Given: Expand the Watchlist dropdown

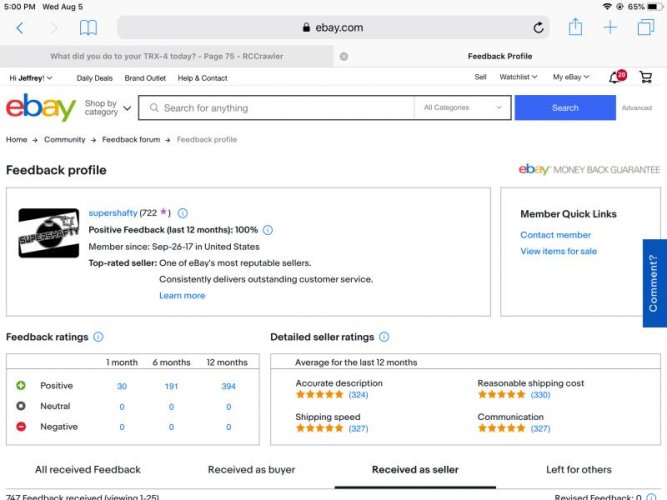Looking at the screenshot, I should 518,77.
